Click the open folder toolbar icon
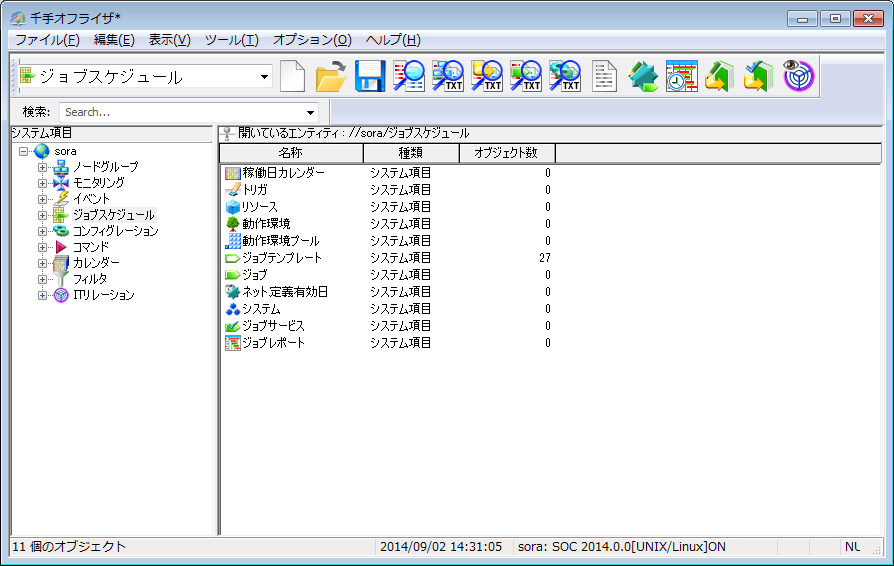Screen dimensions: 894x566 [331, 76]
